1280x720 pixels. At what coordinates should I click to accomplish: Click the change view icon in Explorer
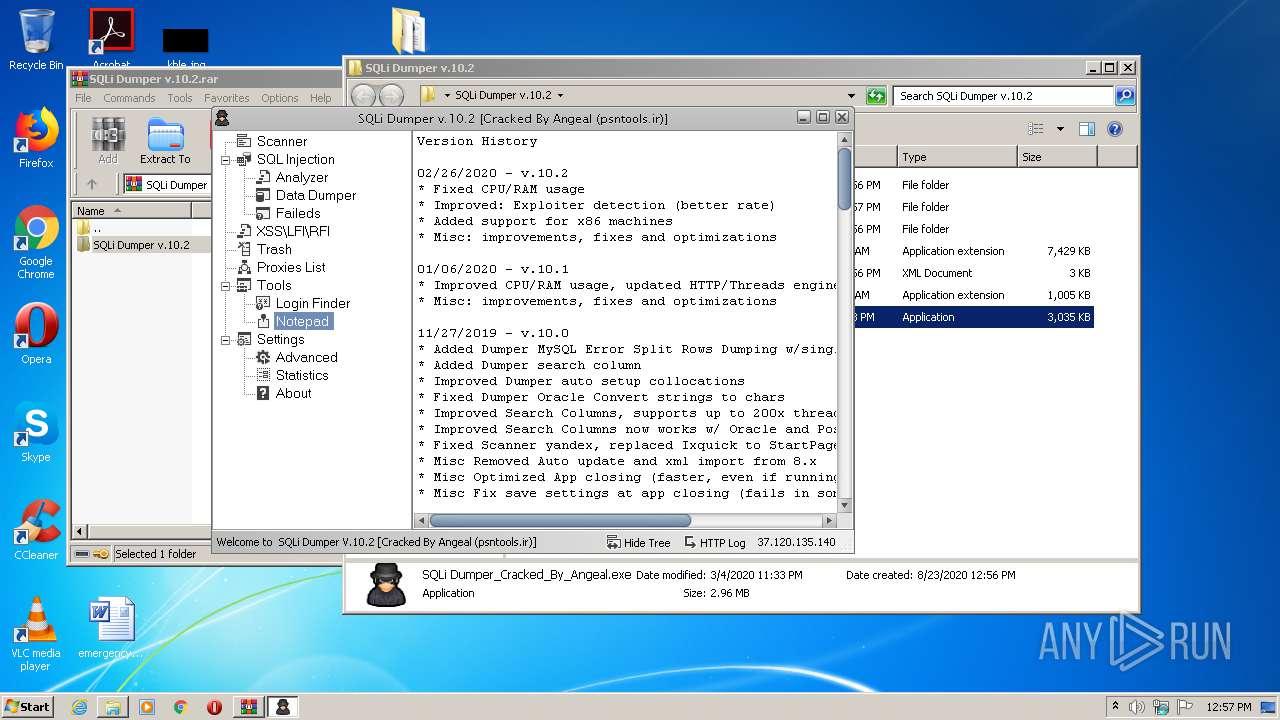click(x=1036, y=129)
